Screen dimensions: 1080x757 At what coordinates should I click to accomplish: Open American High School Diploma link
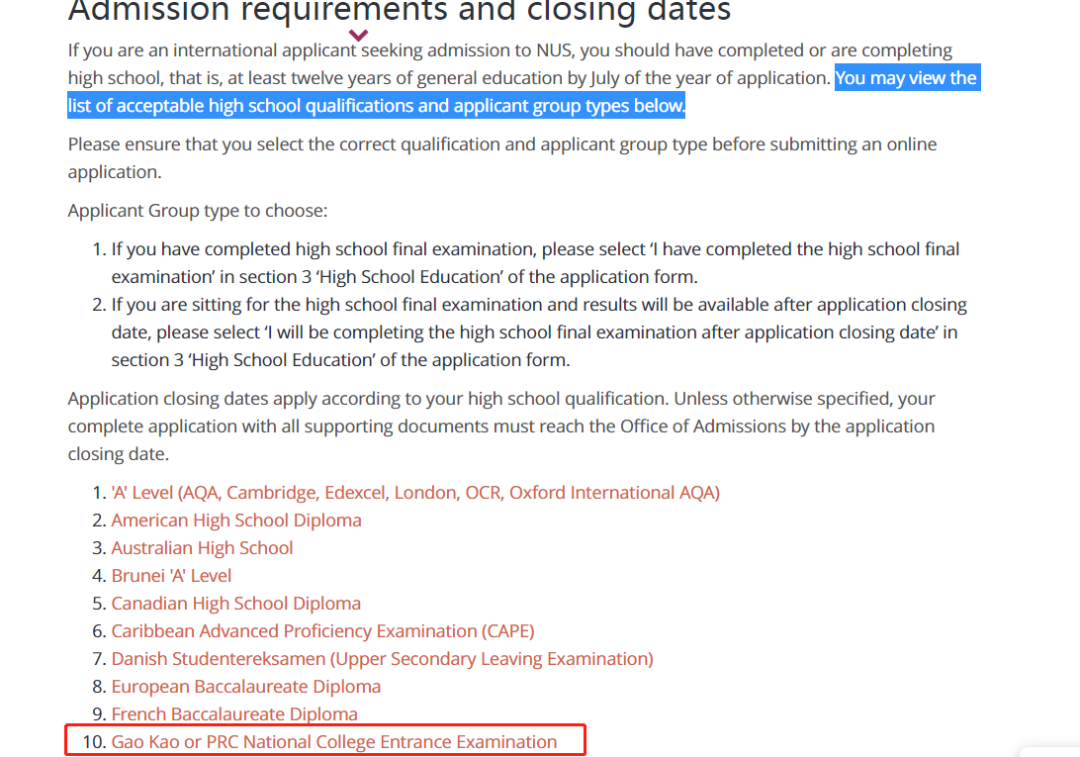(236, 520)
